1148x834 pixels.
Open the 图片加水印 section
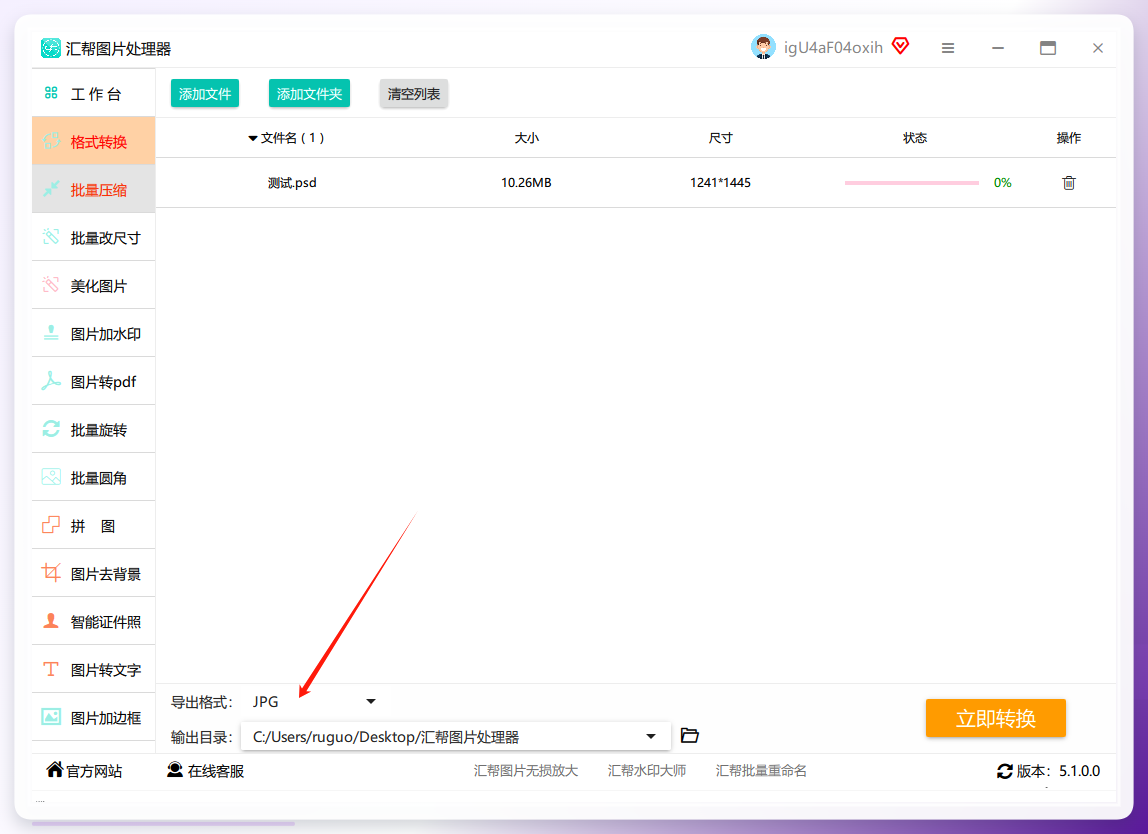(94, 334)
